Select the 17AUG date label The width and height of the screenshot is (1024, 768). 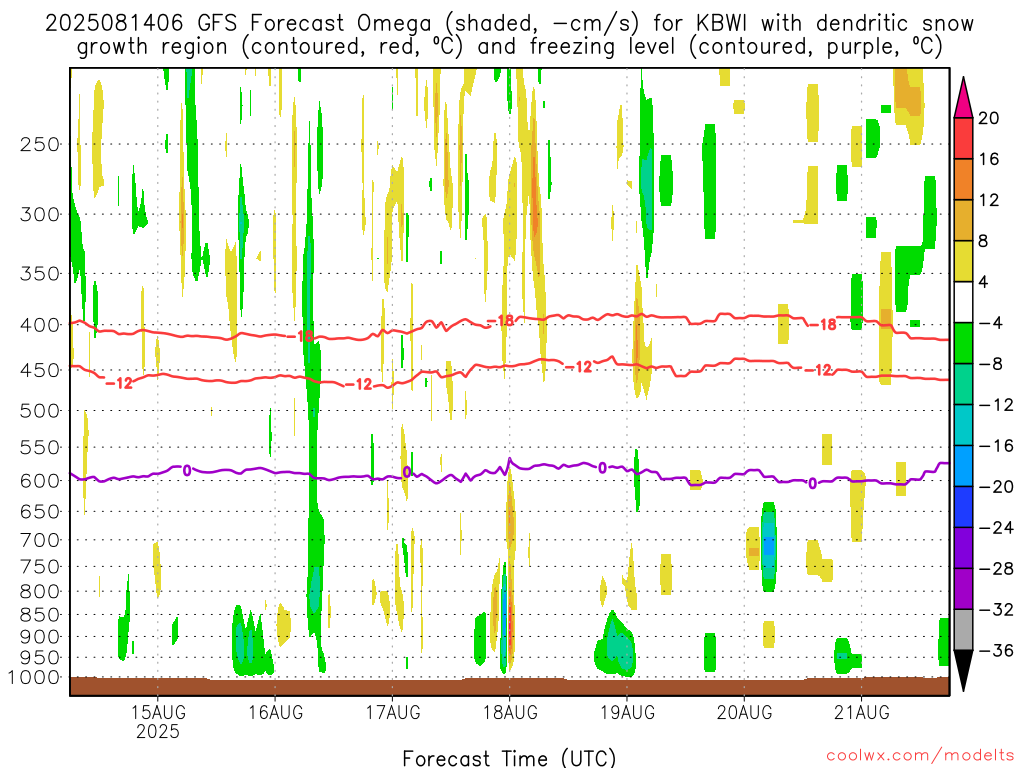(x=392, y=712)
